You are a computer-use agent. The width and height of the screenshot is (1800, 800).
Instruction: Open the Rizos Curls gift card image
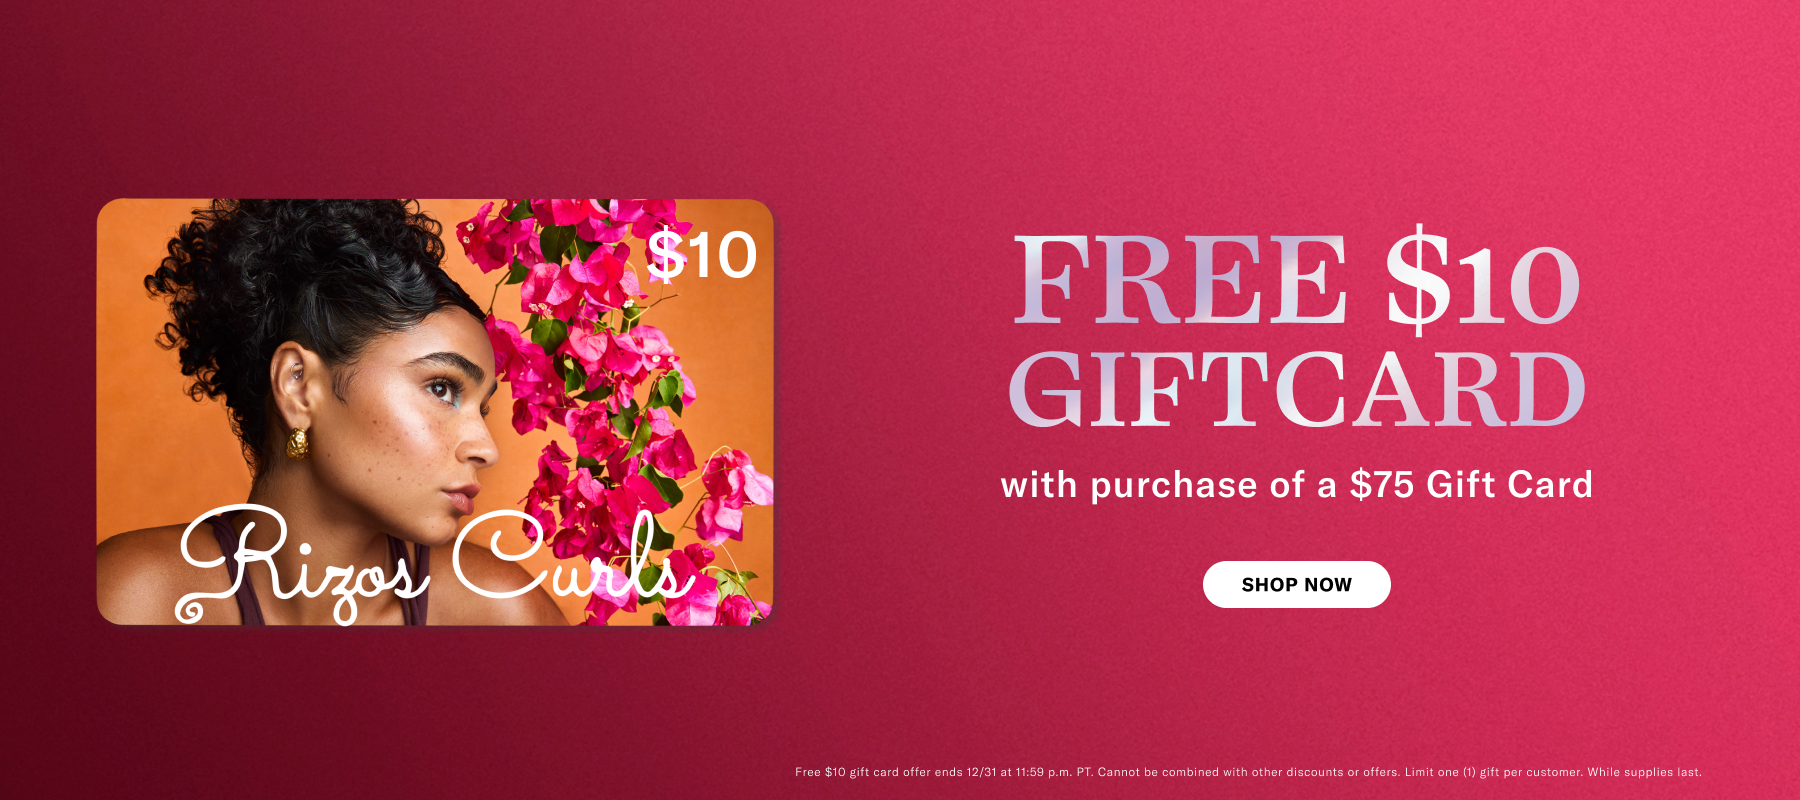coord(435,412)
